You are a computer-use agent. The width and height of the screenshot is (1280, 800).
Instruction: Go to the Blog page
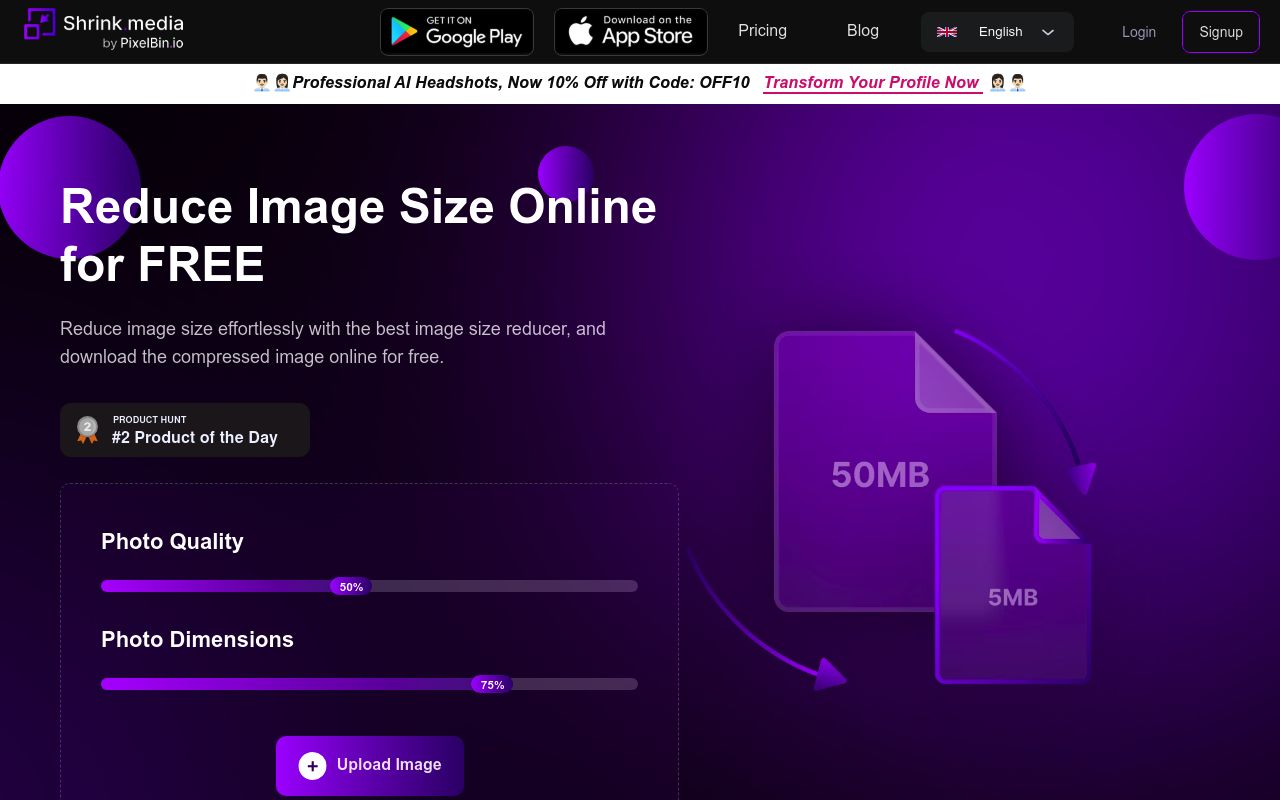coord(862,31)
